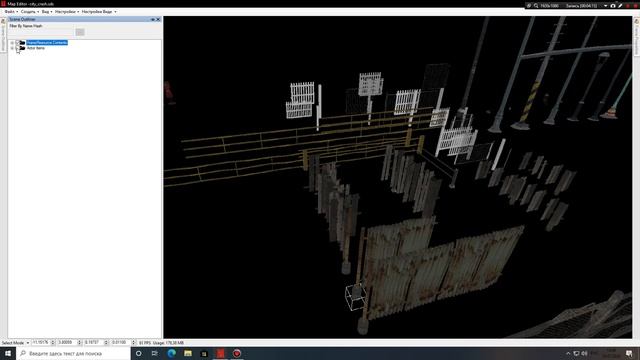Toggle the Actor Items checkbox
Viewport: 640px width, 360px height.
point(17,48)
